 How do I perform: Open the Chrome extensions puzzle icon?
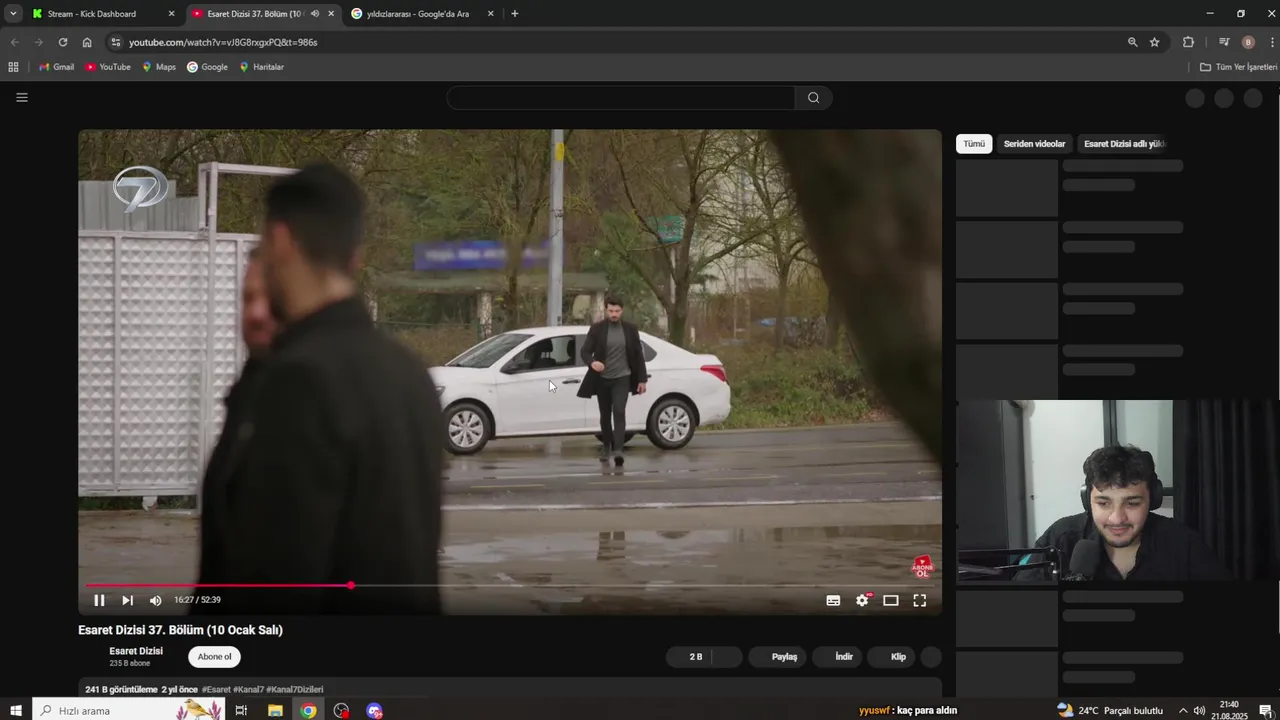[1188, 42]
